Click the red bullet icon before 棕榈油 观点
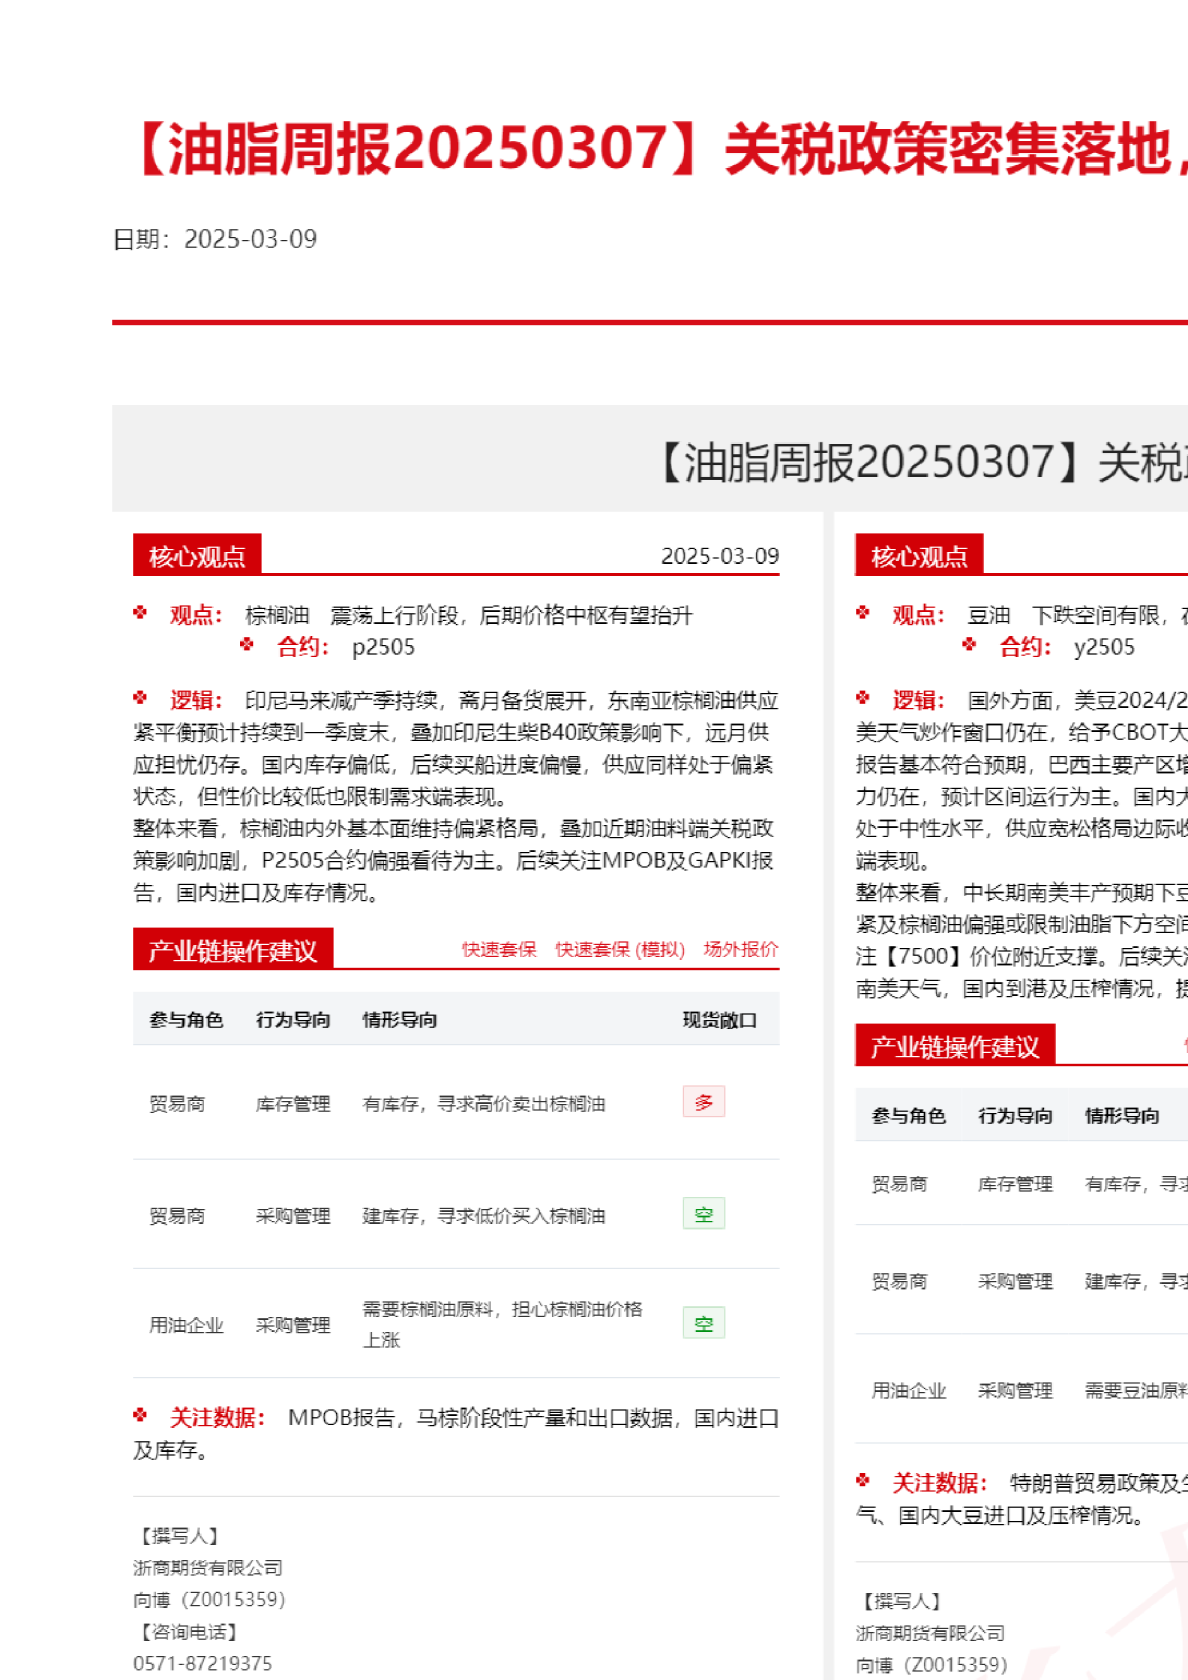 (141, 613)
